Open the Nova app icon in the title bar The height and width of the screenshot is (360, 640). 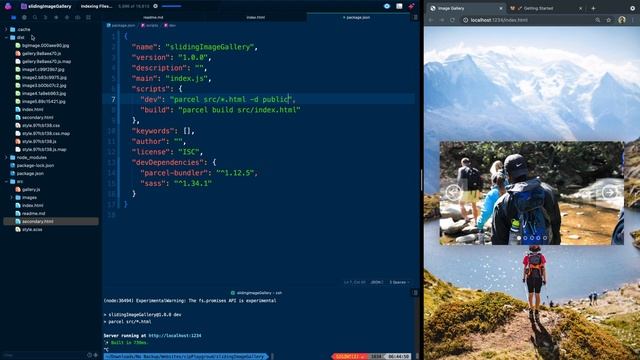tap(8, 6)
